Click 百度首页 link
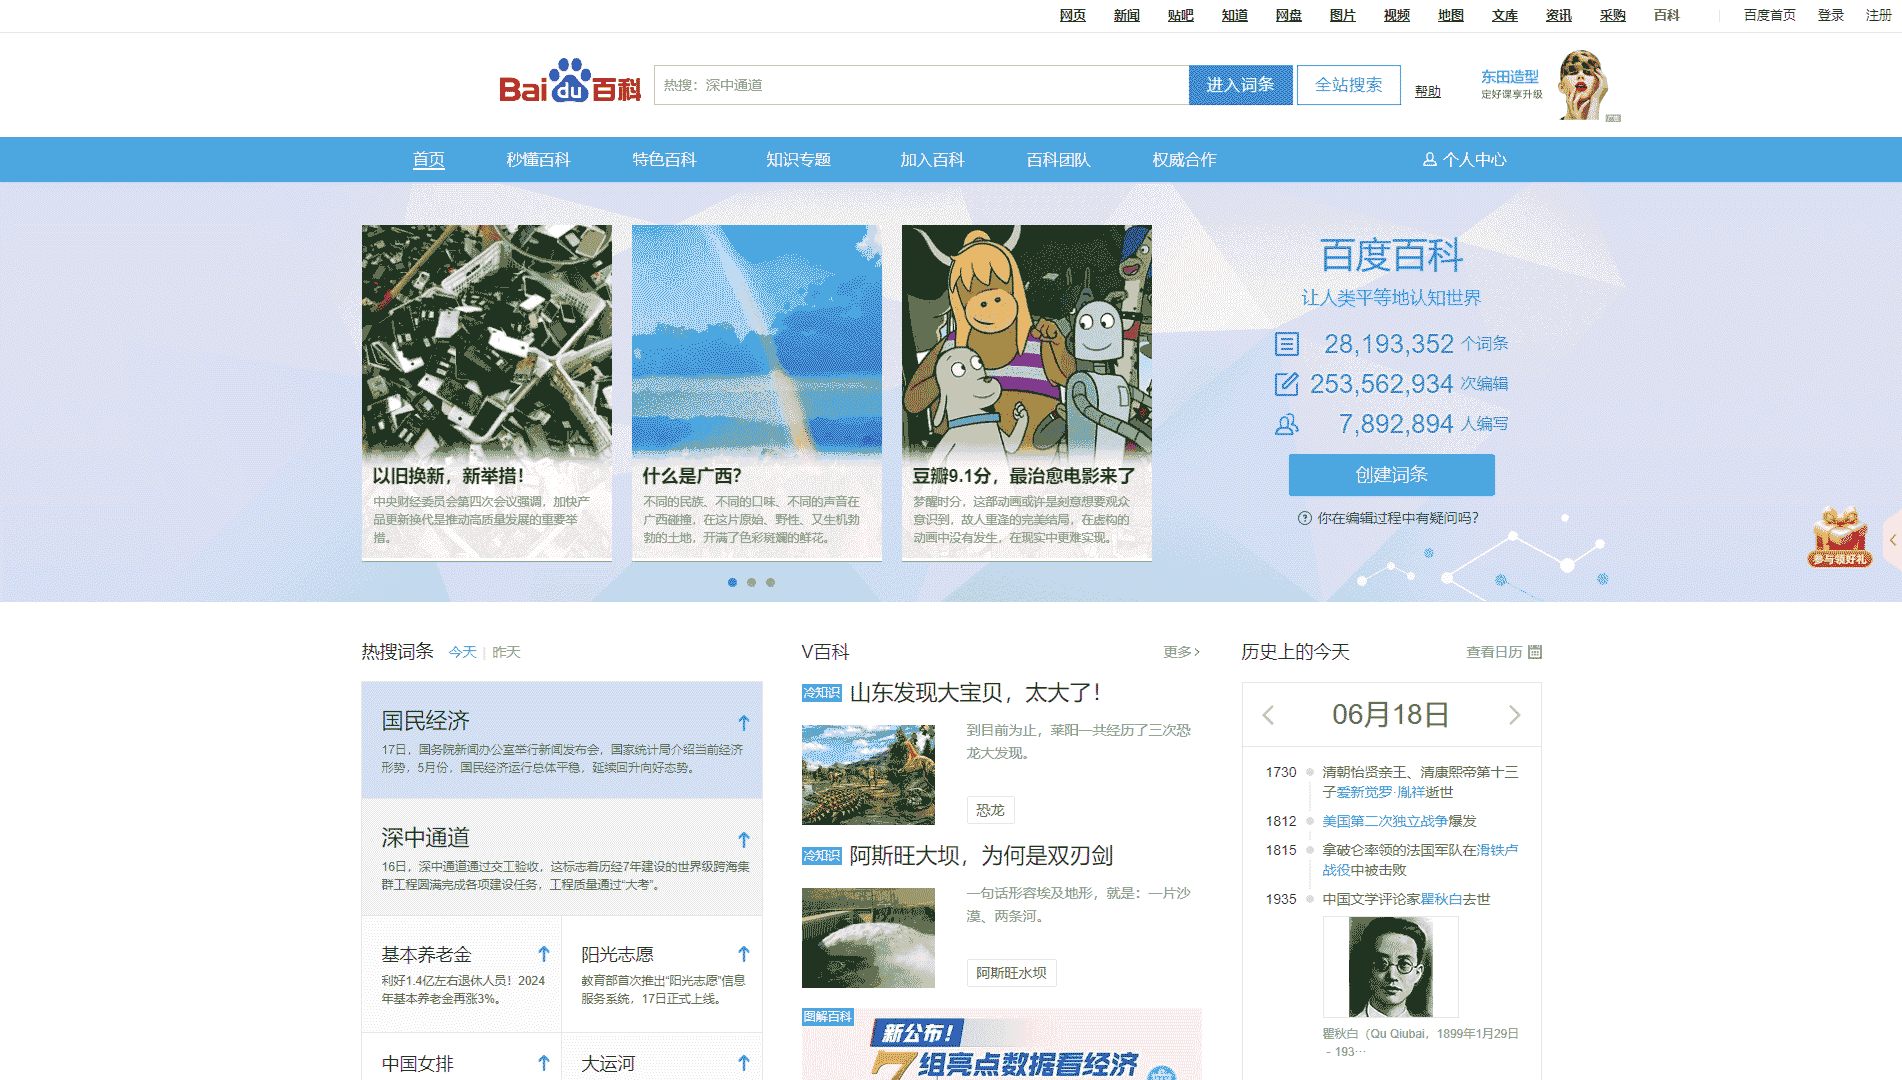This screenshot has height=1080, width=1902. [x=1769, y=15]
